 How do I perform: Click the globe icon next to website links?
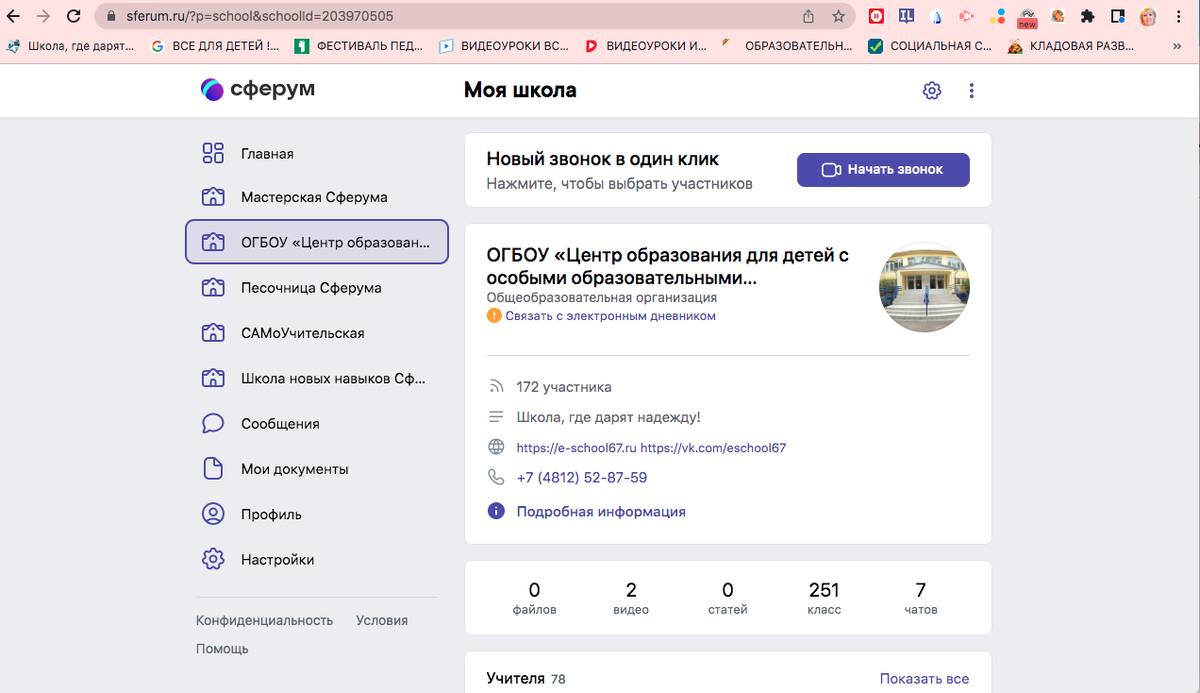(496, 447)
